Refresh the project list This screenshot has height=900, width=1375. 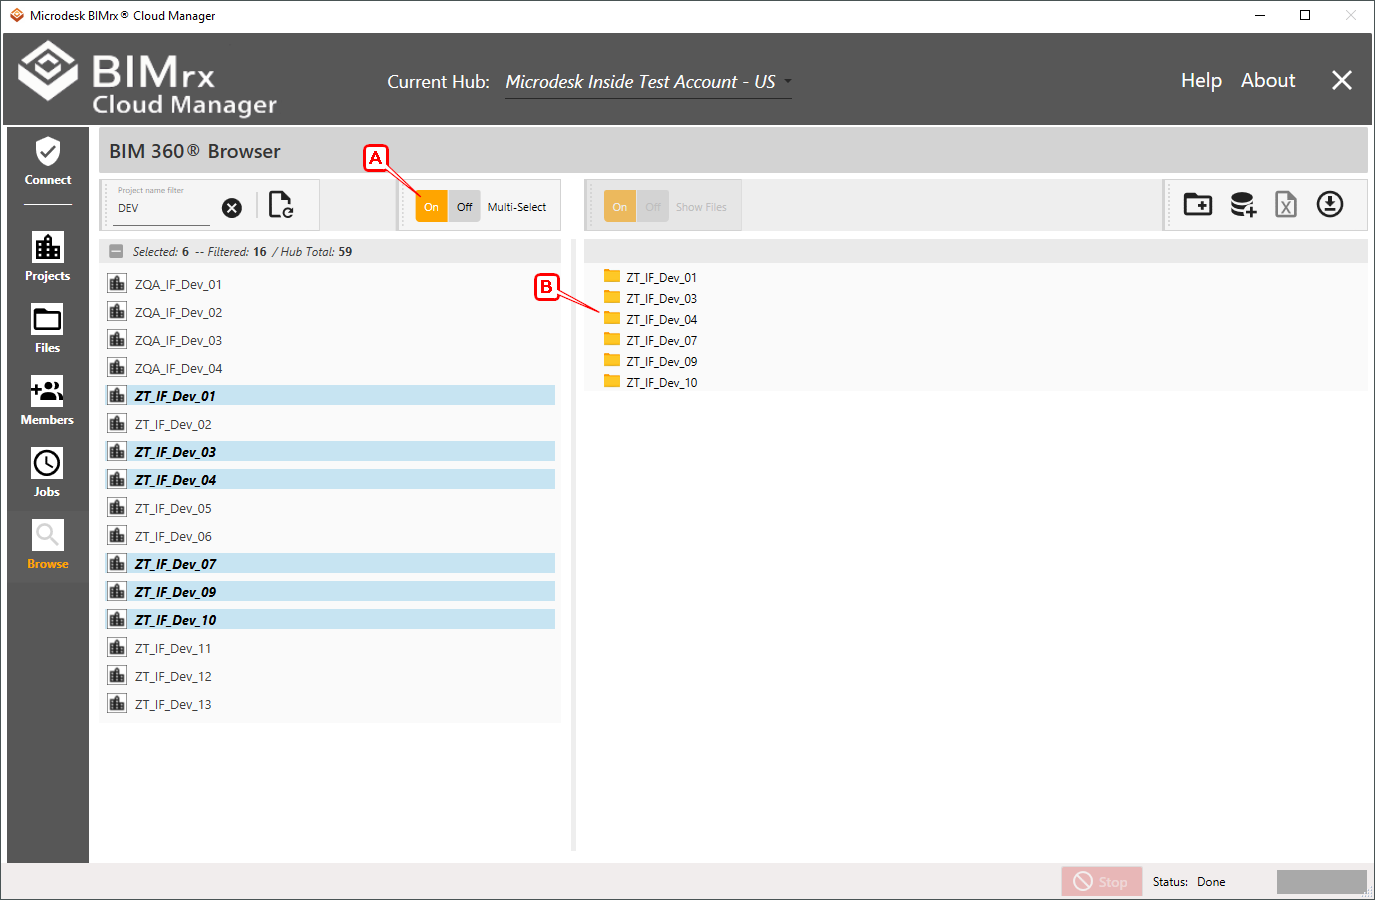(x=281, y=205)
